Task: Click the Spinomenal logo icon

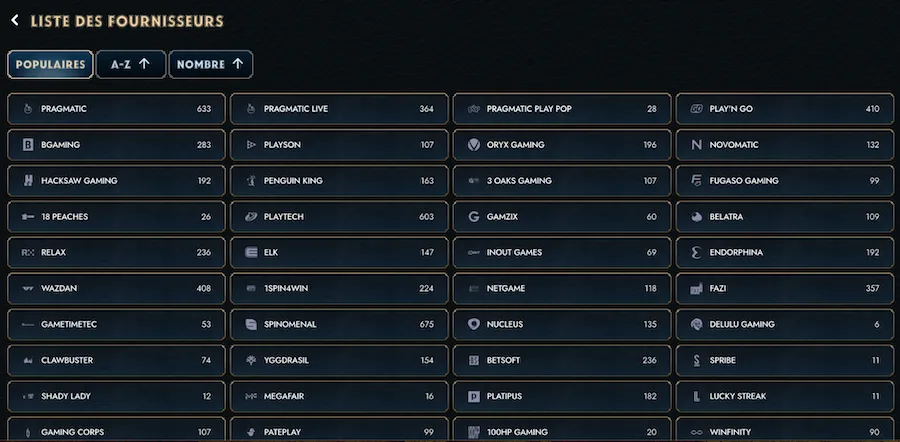Action: [251, 325]
